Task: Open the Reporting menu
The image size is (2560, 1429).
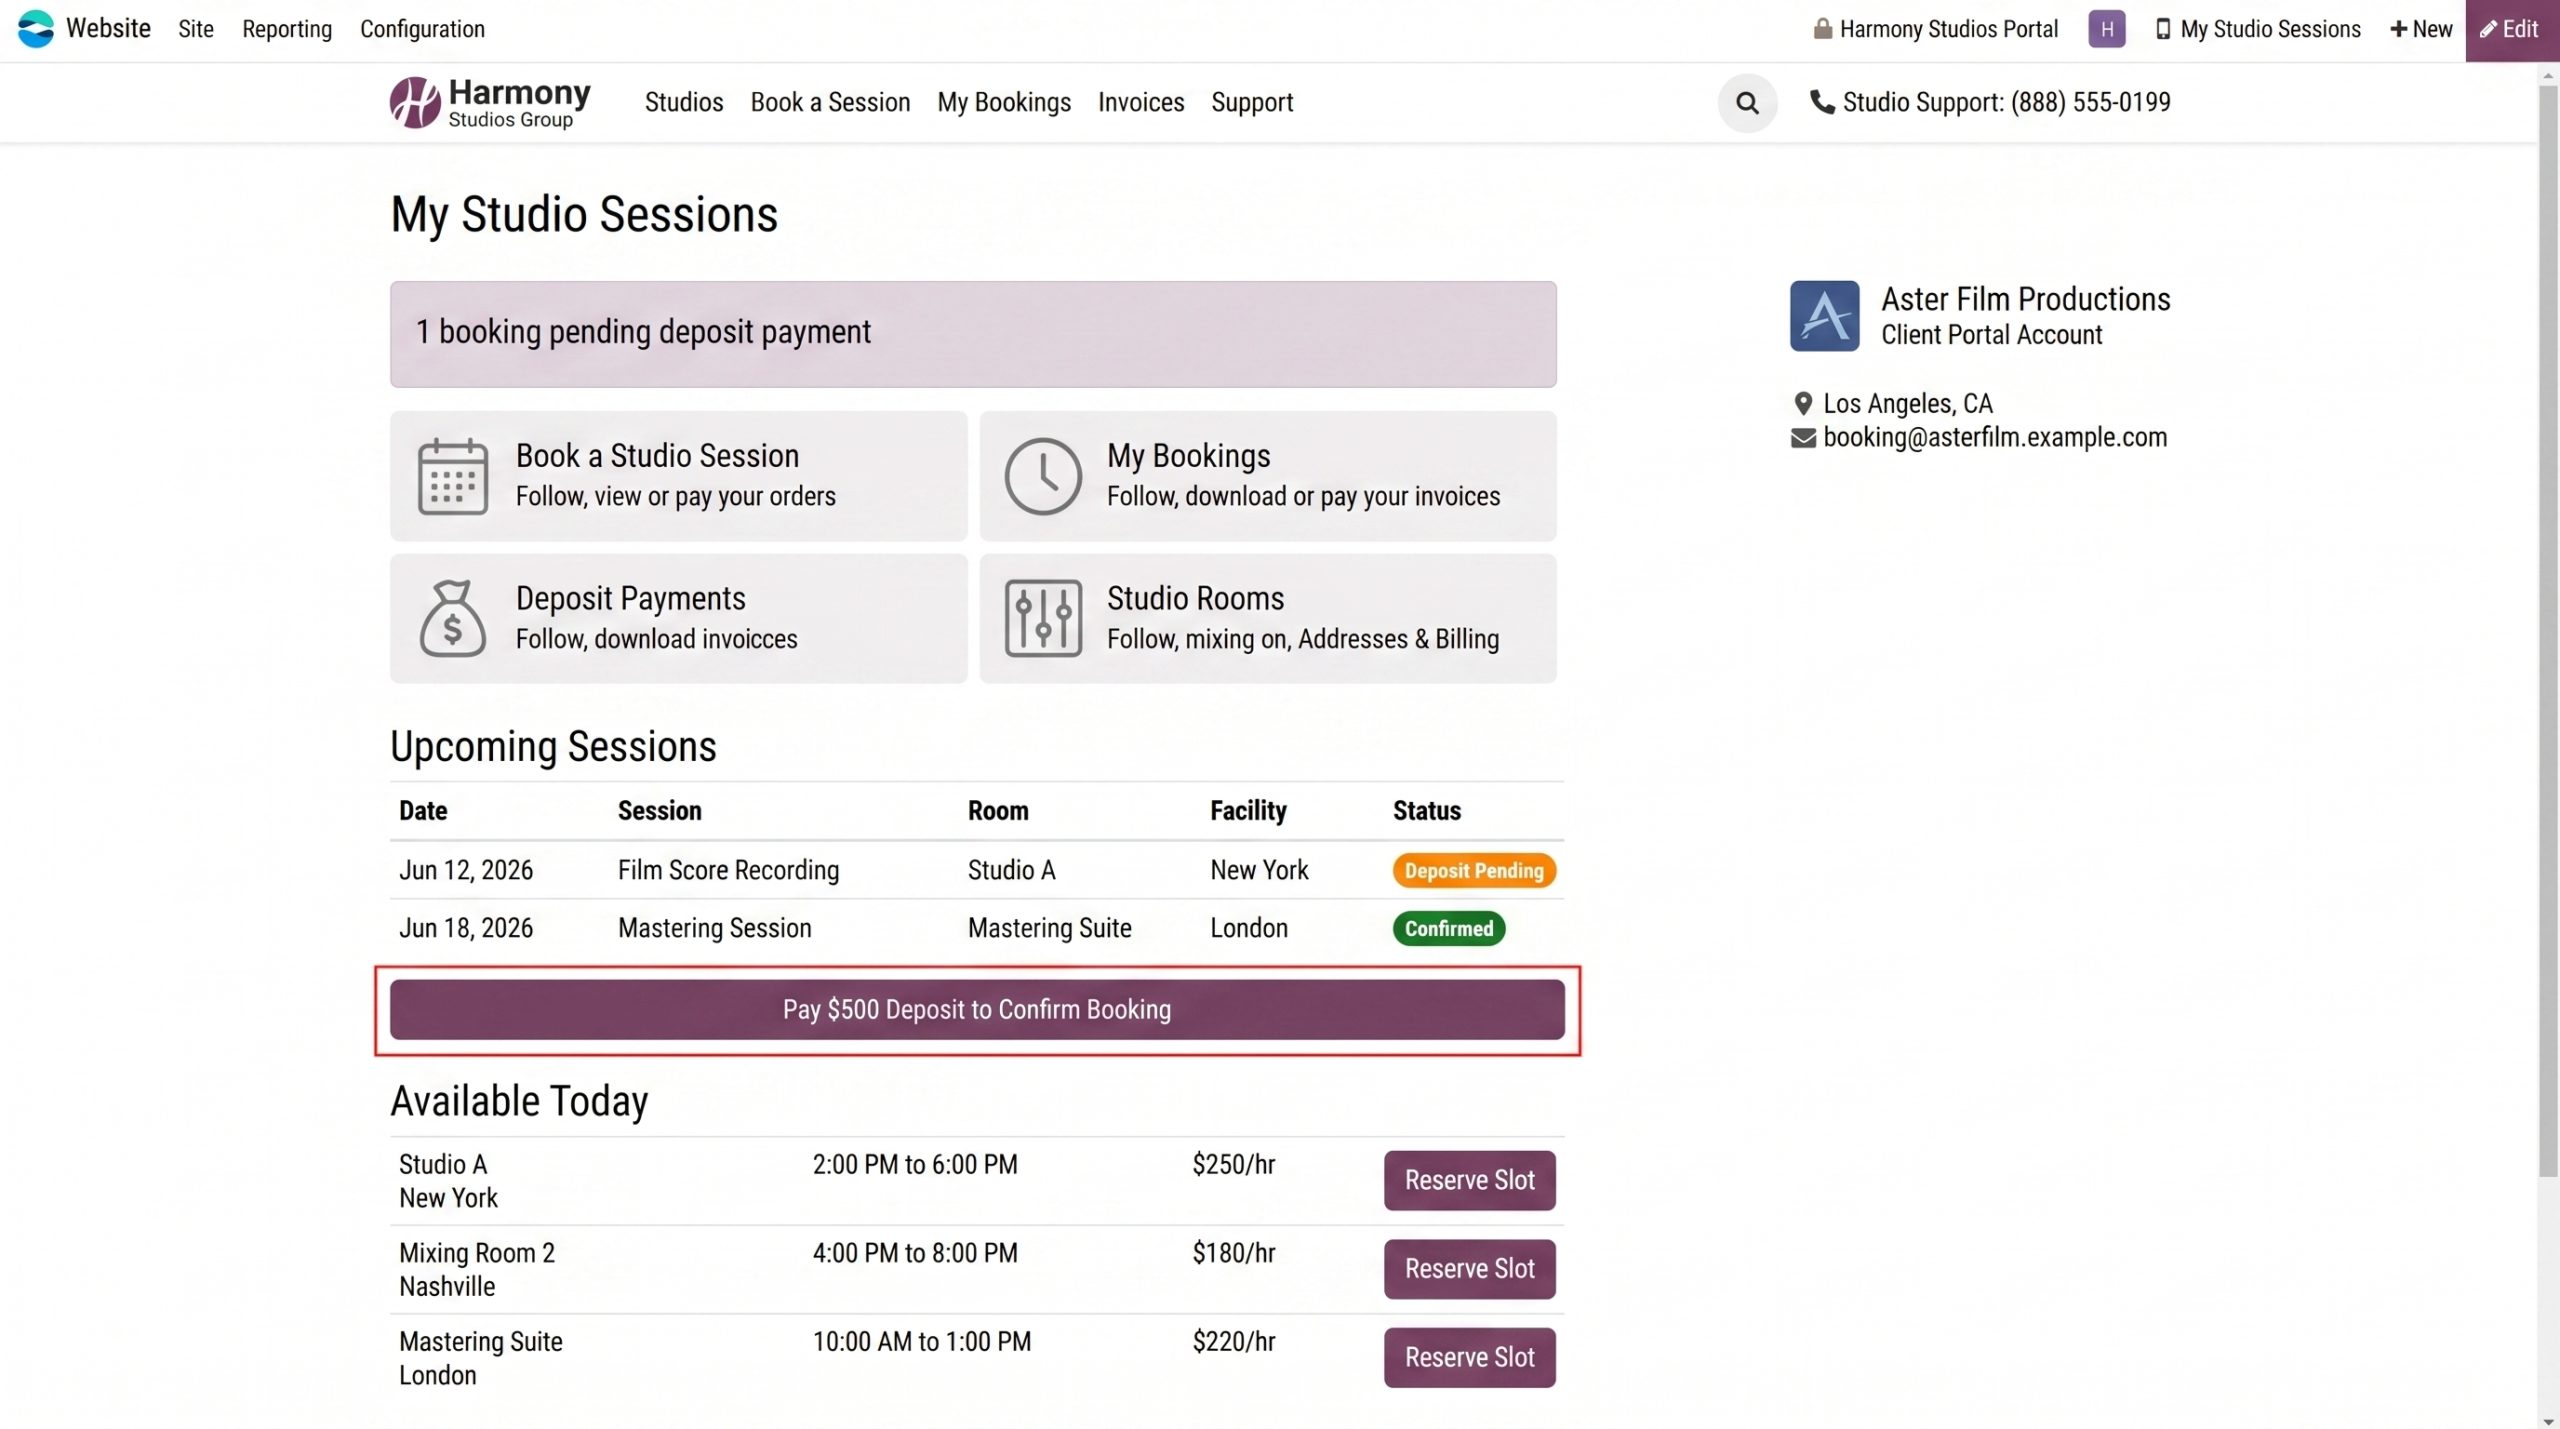Action: click(x=287, y=29)
